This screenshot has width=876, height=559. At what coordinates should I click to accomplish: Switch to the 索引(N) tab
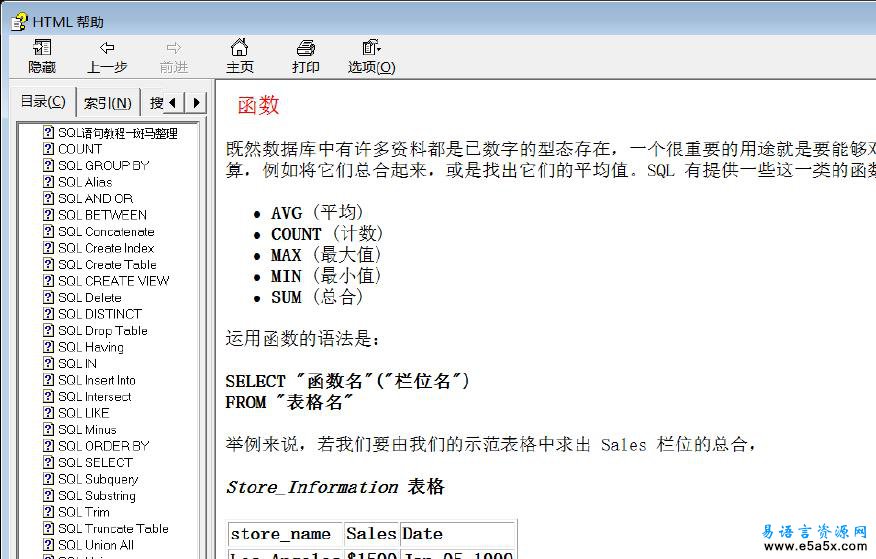click(108, 103)
